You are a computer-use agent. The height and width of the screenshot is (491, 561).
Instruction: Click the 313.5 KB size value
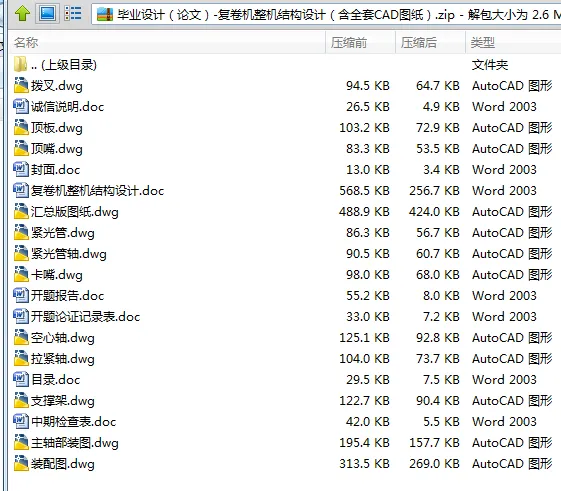coord(364,464)
